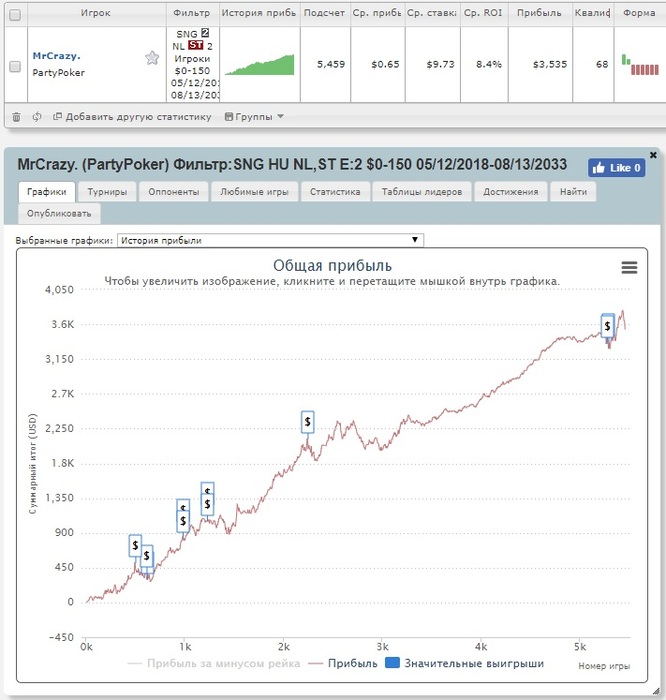Sort by the Подсчет column header
Image resolution: width=666 pixels, height=700 pixels.
coord(325,13)
